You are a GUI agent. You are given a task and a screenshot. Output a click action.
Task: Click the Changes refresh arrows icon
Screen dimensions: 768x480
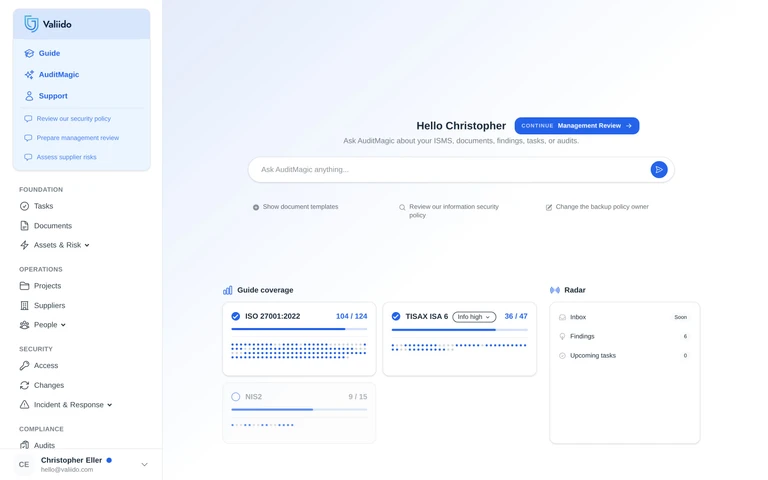point(24,385)
